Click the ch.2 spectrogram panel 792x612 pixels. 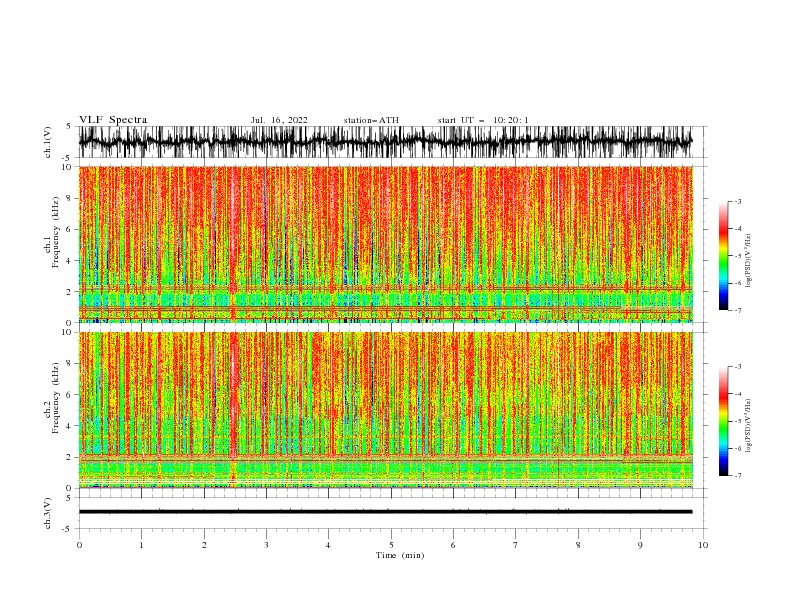(386, 410)
